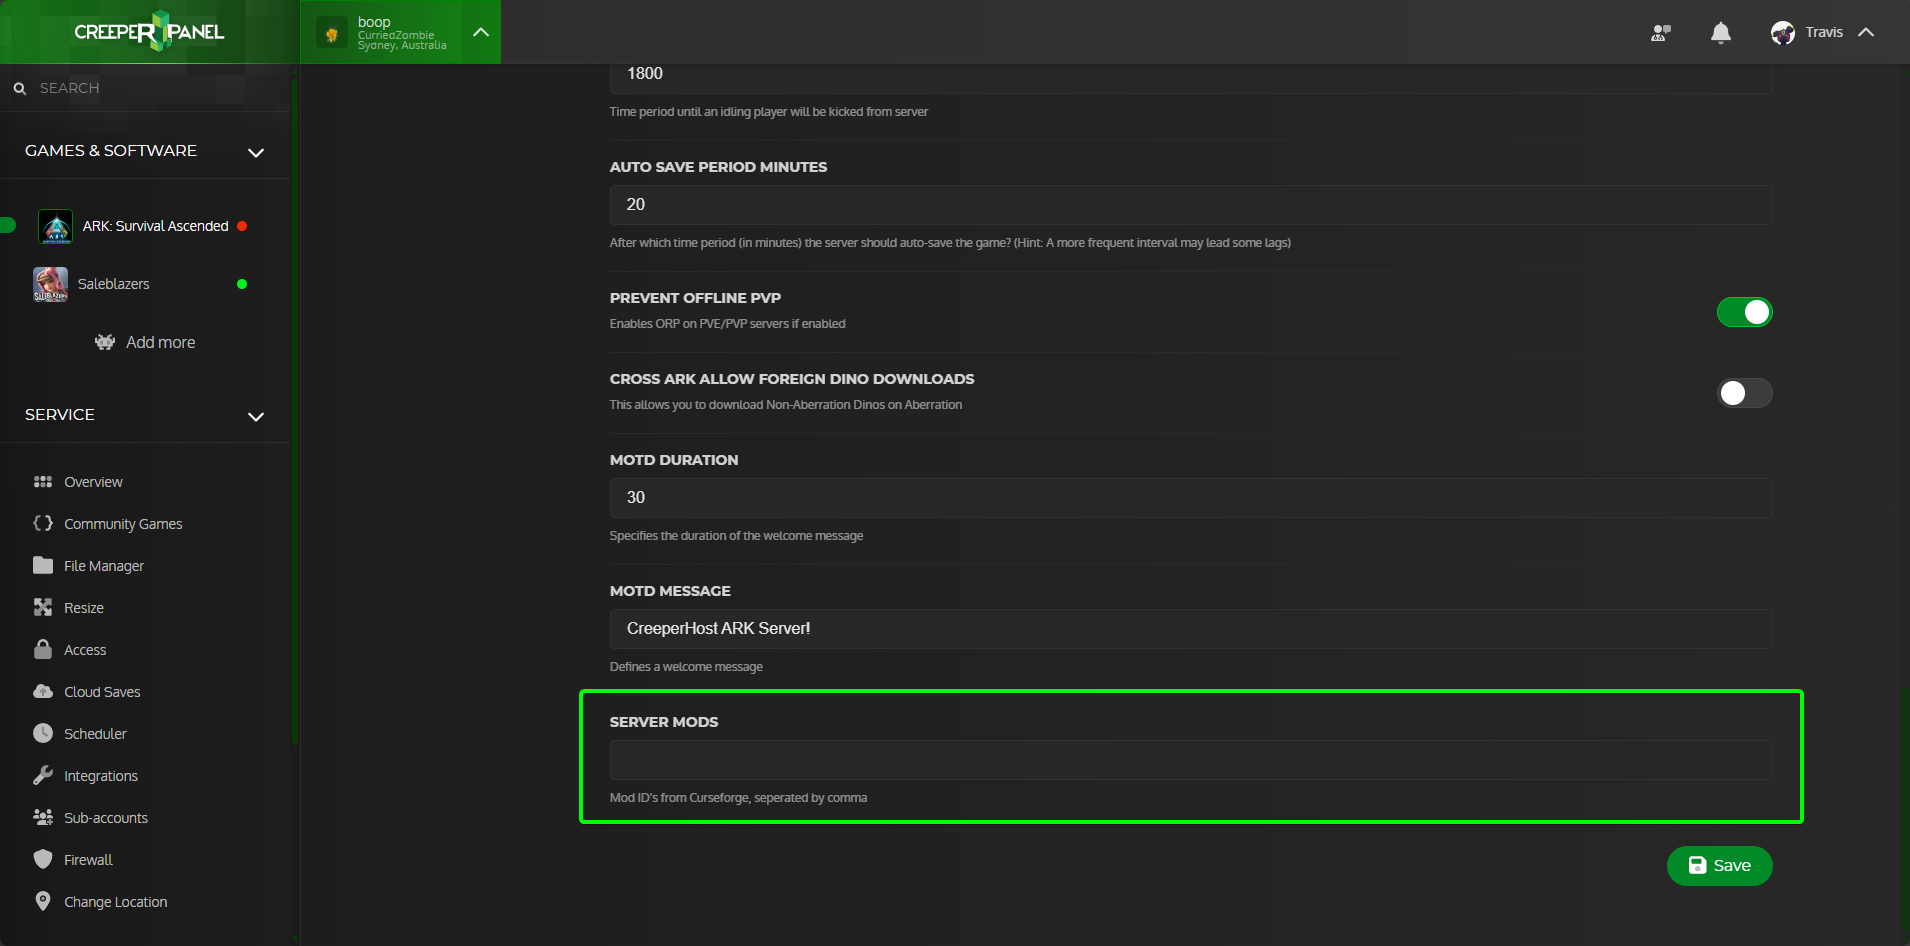
Task: Focus the sidebar search box
Action: [x=150, y=88]
